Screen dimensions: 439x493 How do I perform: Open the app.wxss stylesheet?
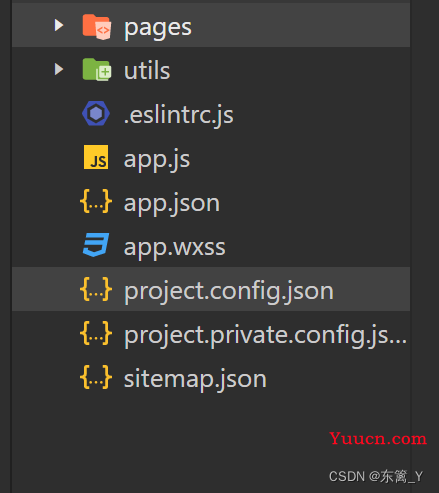pyautogui.click(x=175, y=248)
